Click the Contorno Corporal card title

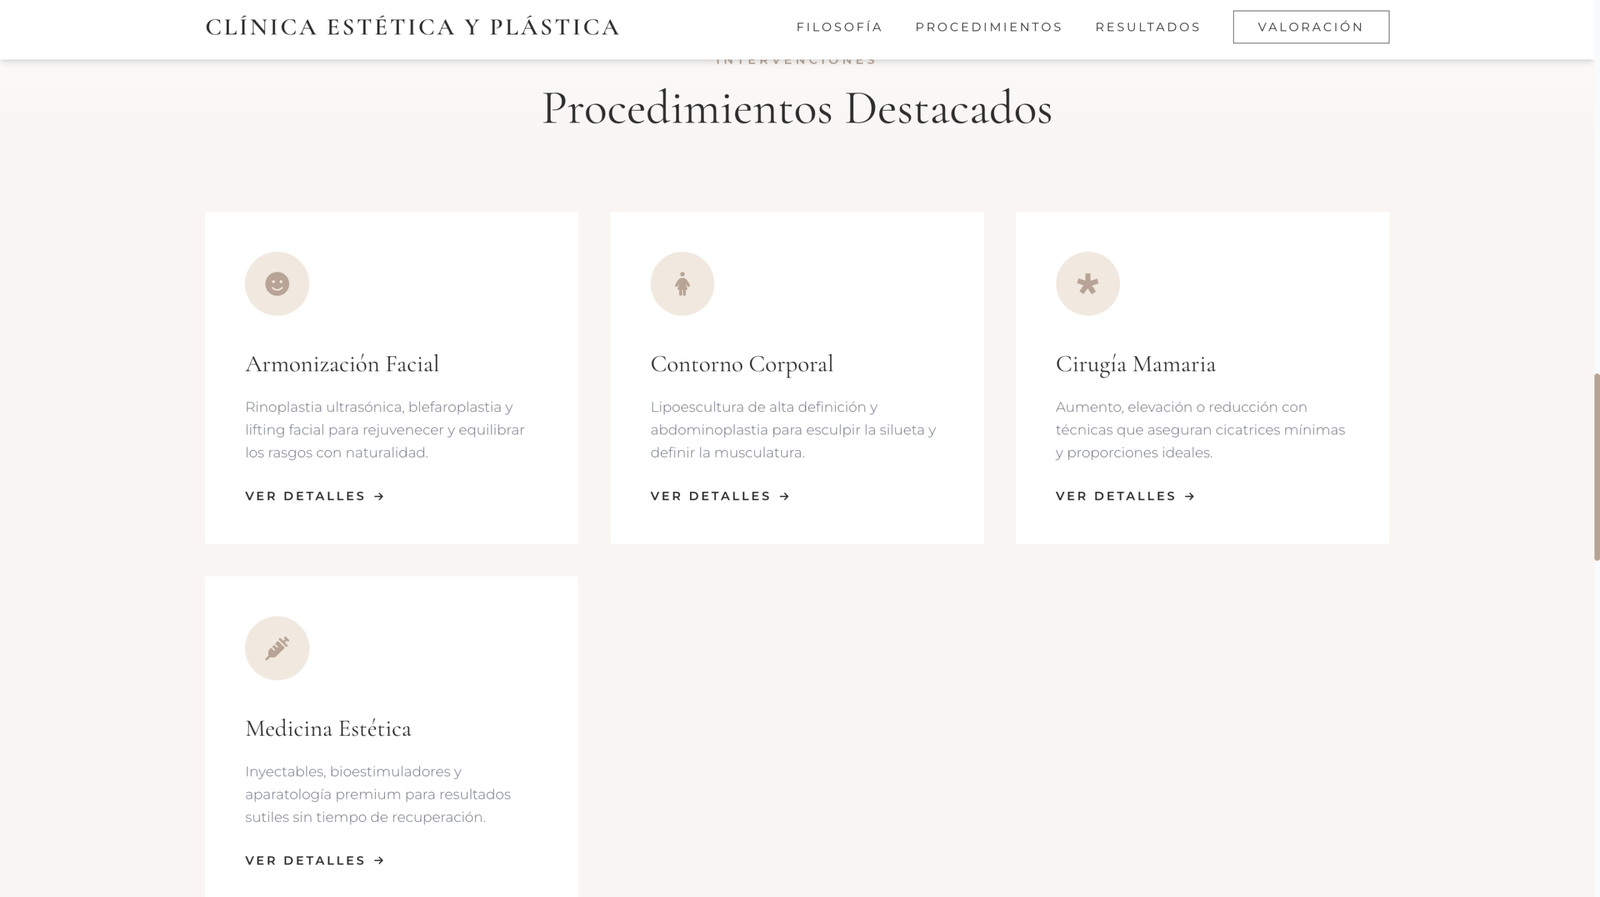741,364
